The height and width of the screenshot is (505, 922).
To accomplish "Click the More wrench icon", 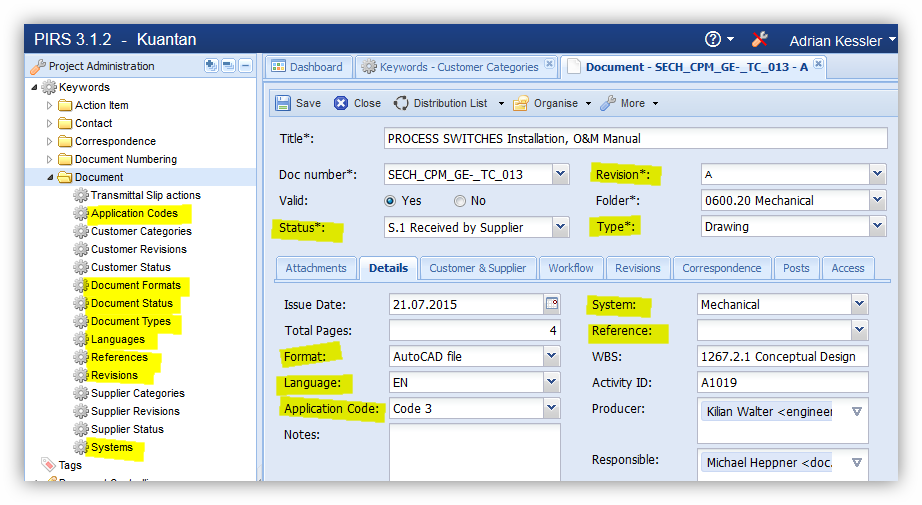I will coord(607,103).
